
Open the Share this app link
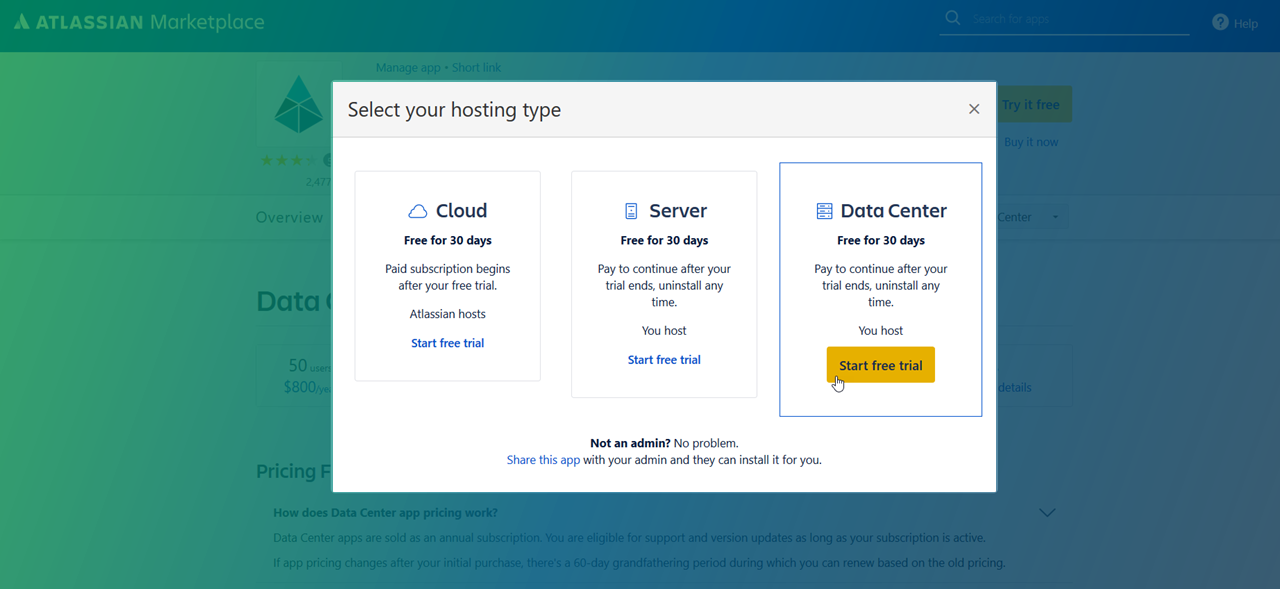point(543,460)
